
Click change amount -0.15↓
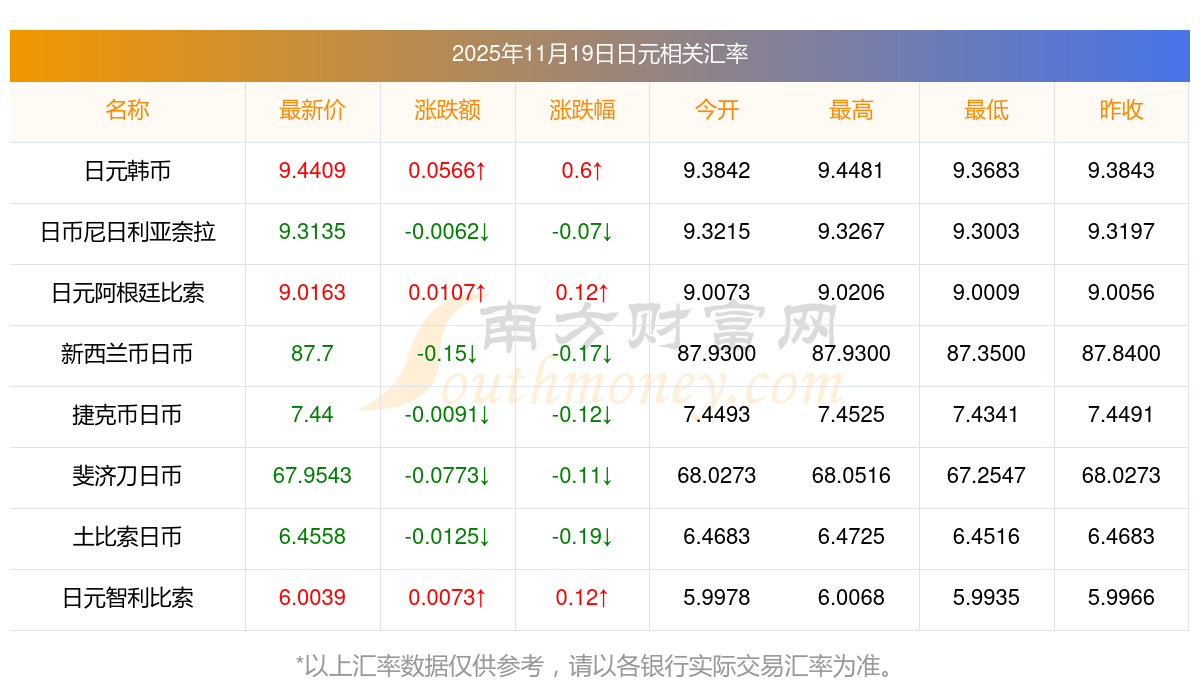point(447,354)
